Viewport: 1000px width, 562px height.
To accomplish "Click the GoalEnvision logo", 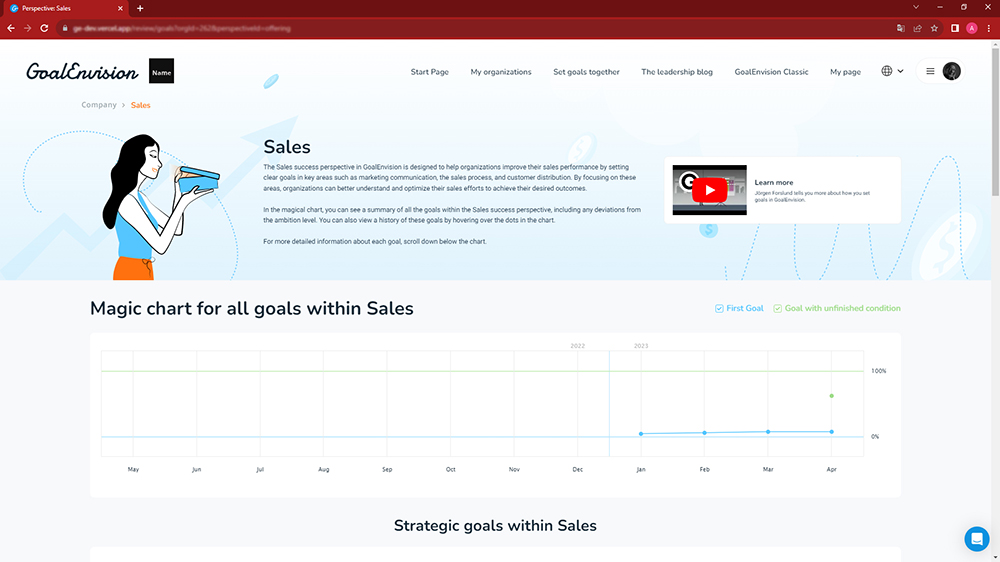I will (x=82, y=71).
